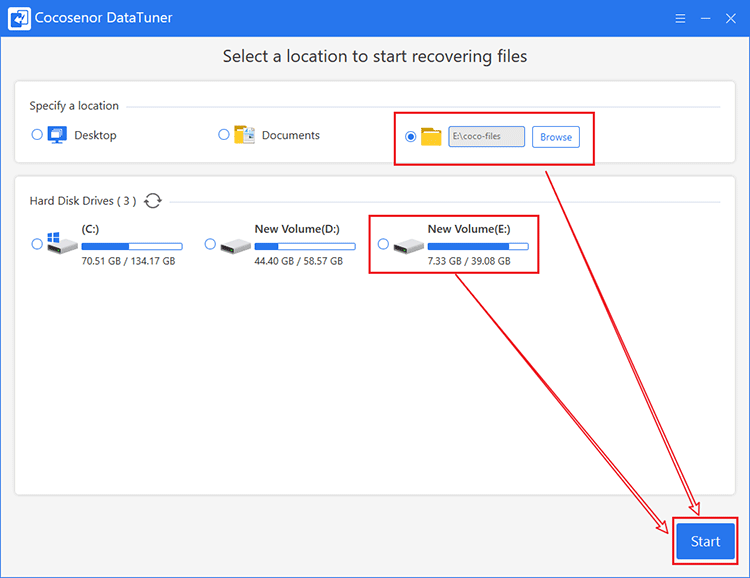Click the Desktop monitor icon
The image size is (750, 578).
click(57, 135)
